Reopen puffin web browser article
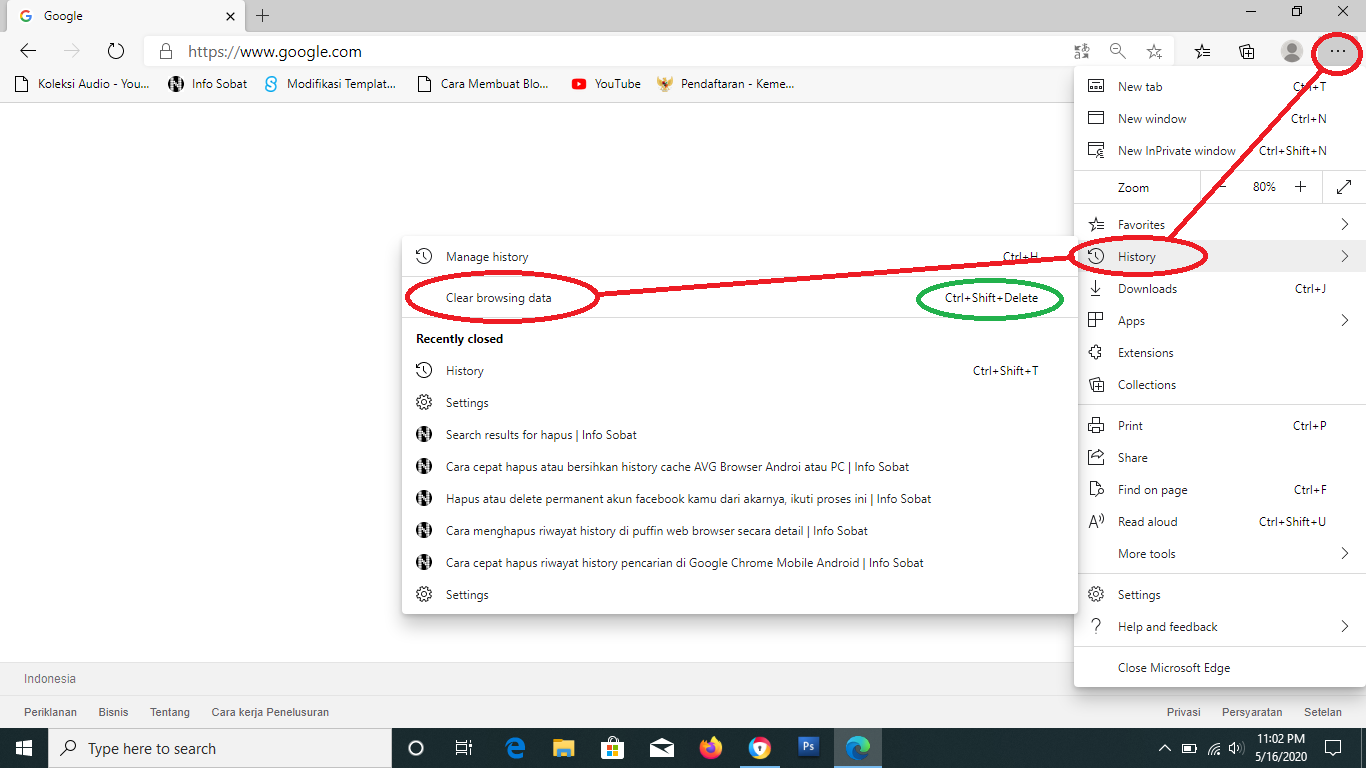 point(740,531)
